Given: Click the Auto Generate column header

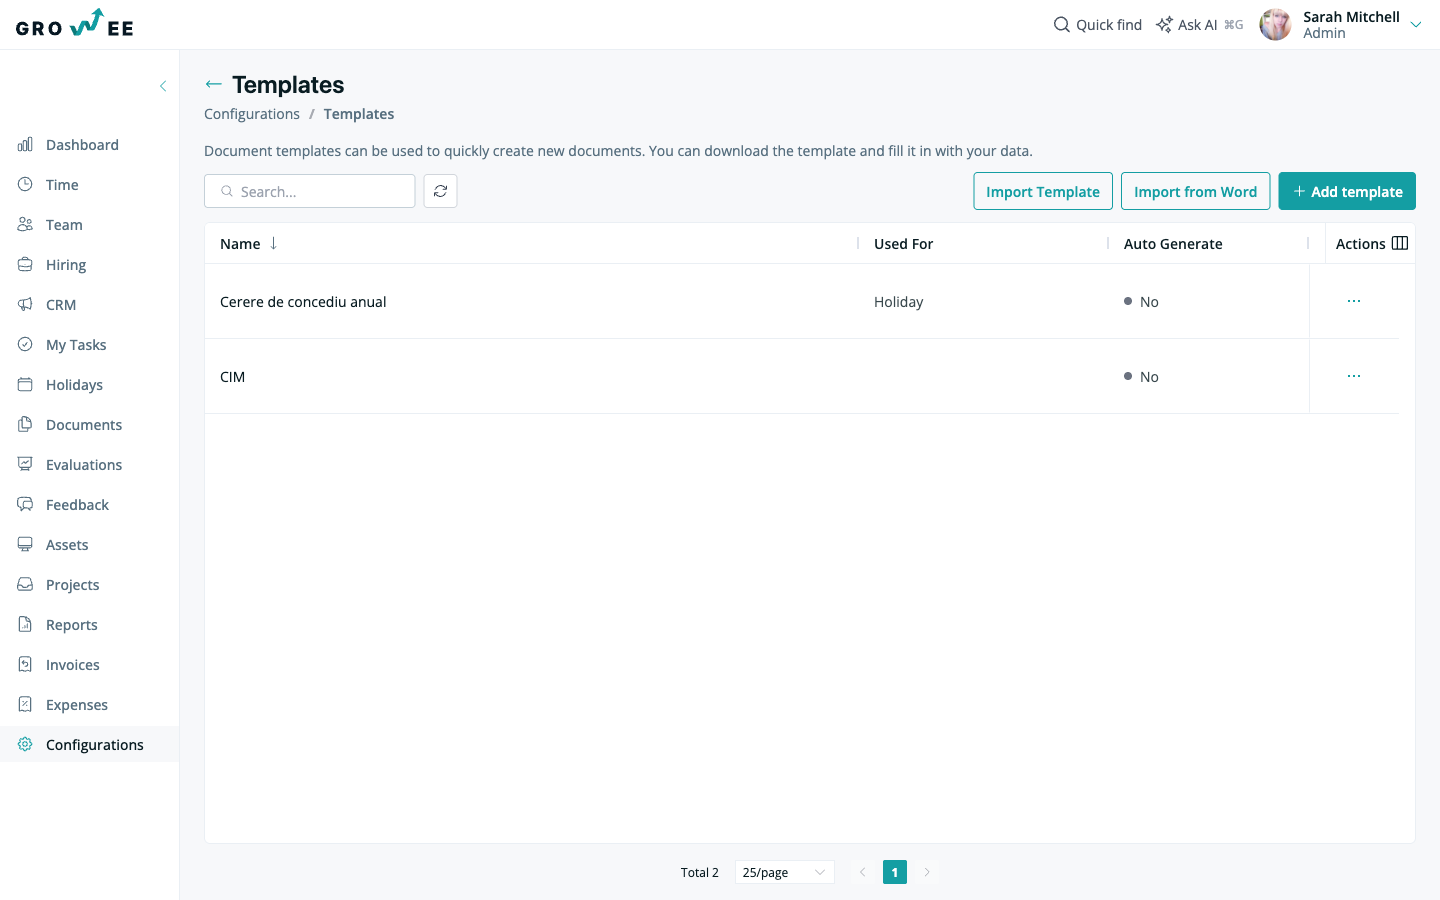Looking at the screenshot, I should pos(1173,244).
